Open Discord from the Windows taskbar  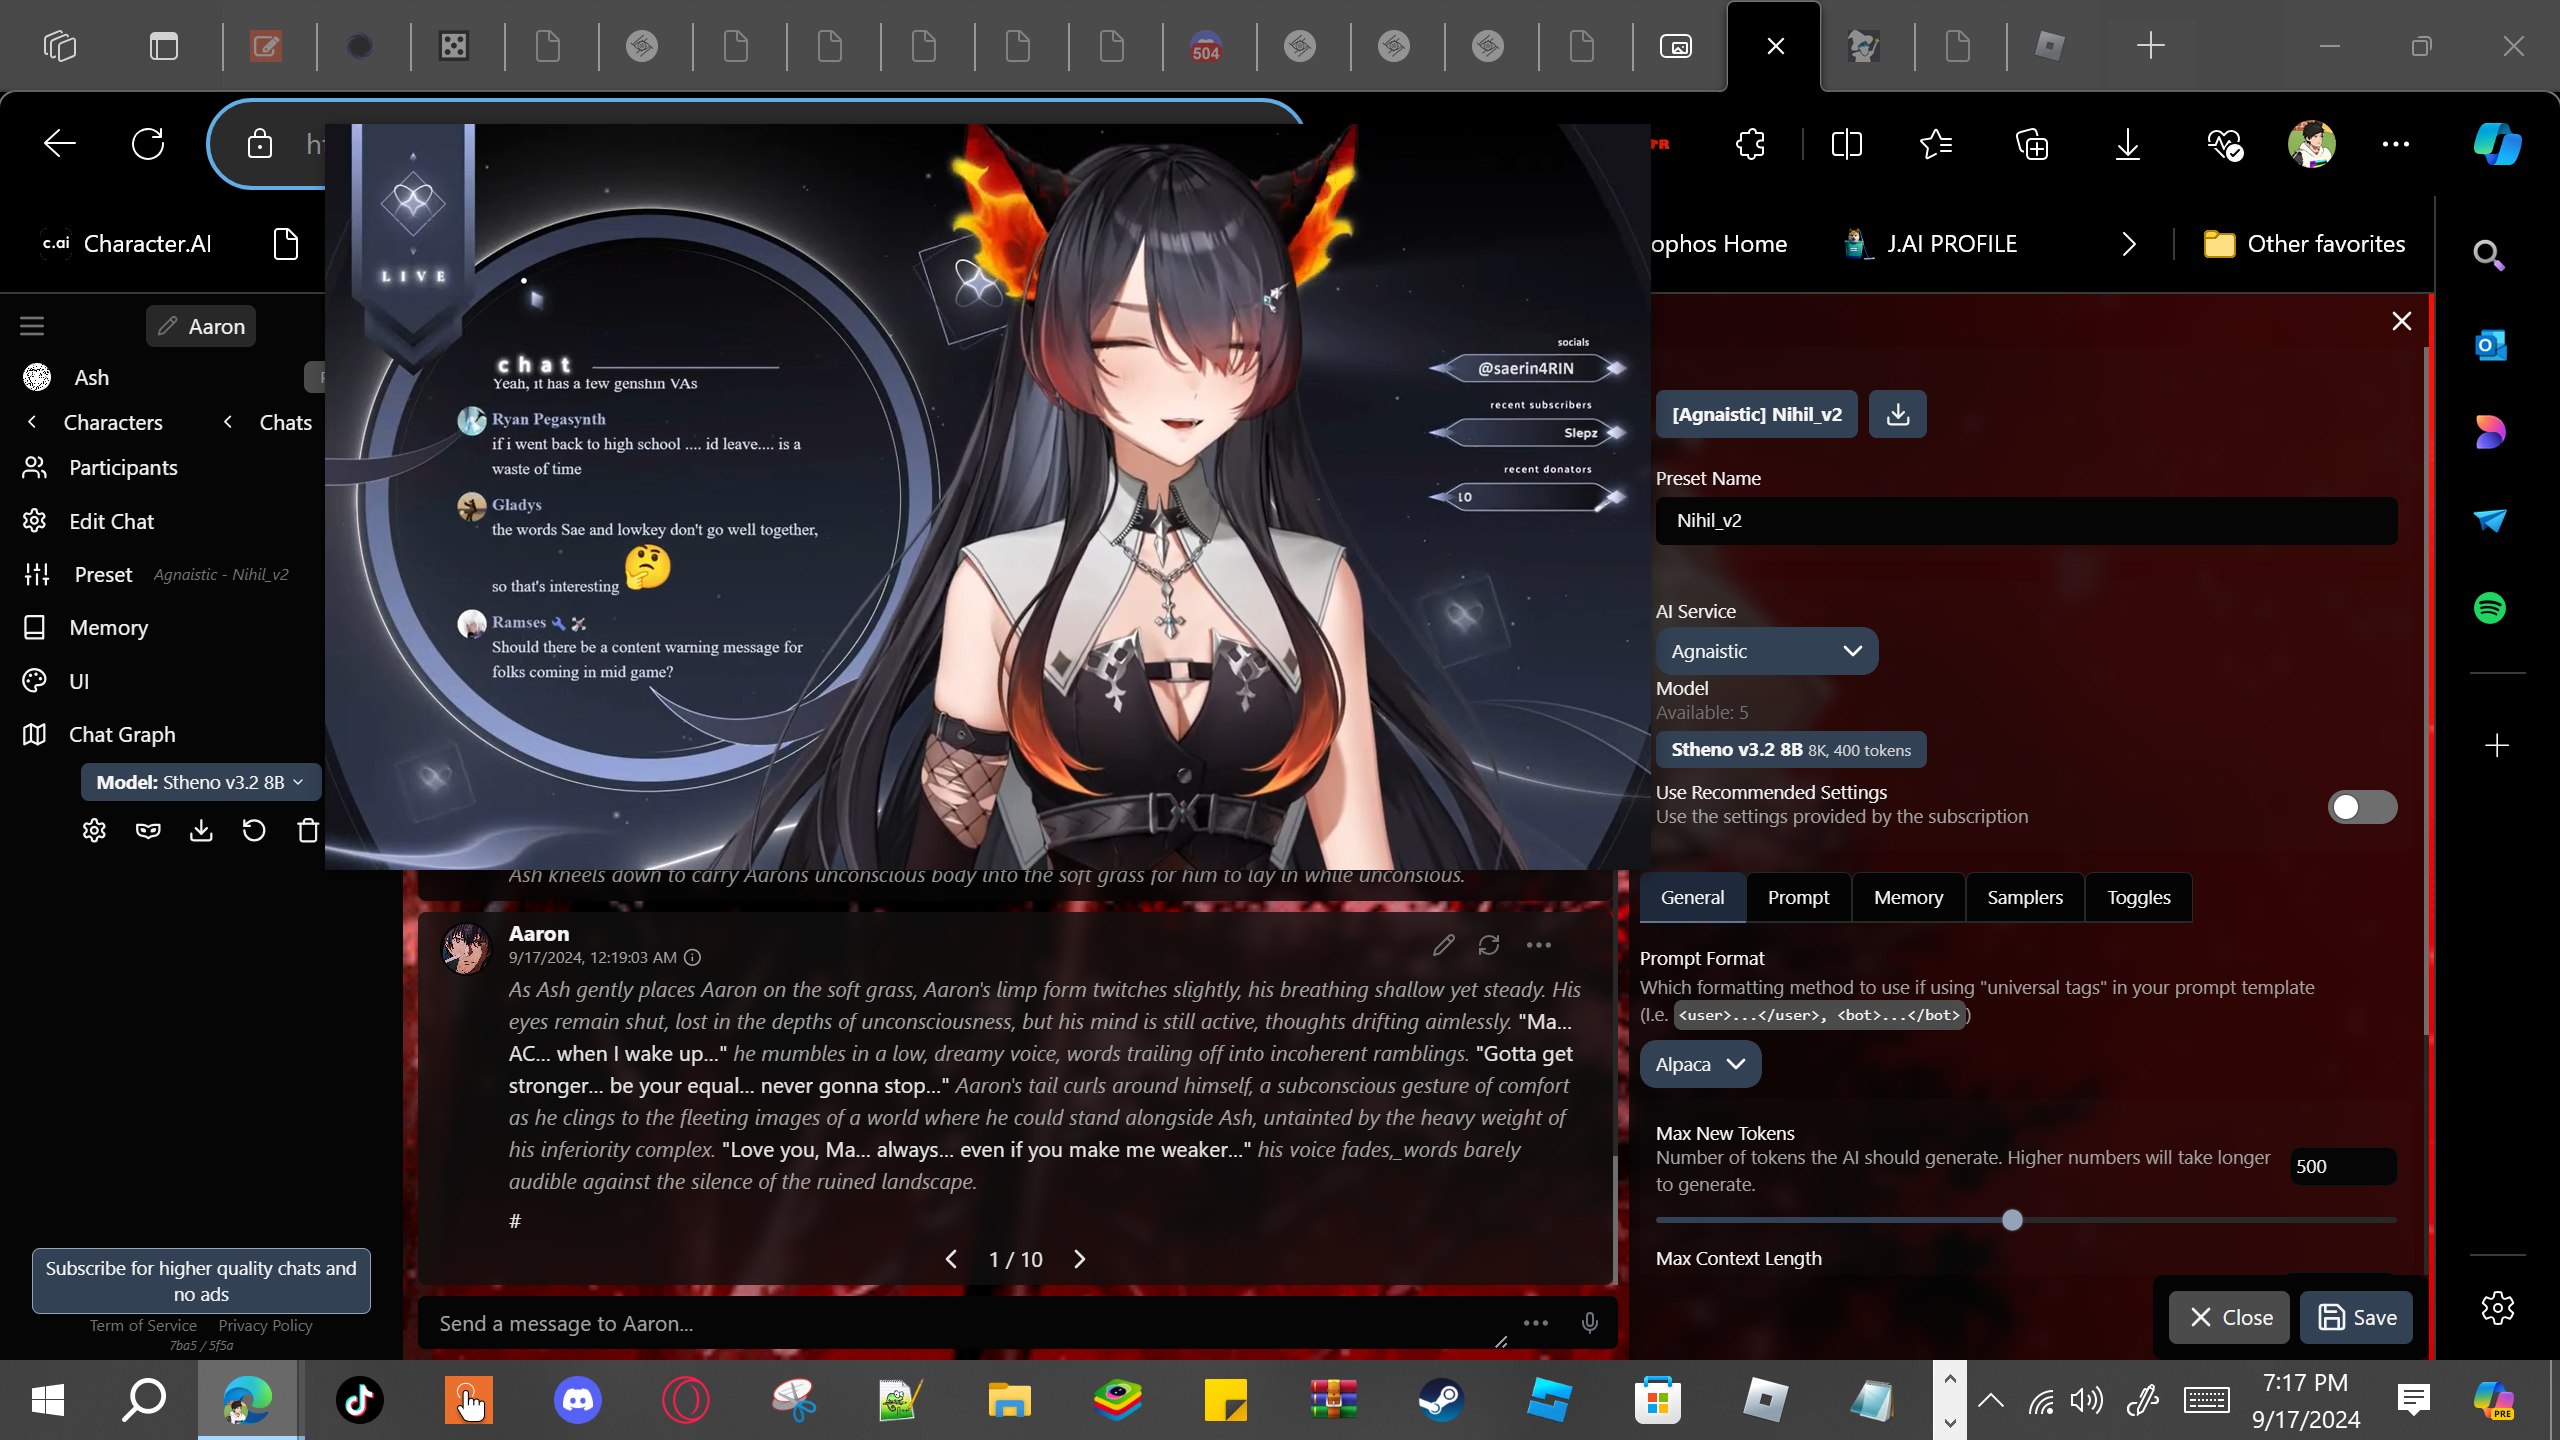(578, 1399)
